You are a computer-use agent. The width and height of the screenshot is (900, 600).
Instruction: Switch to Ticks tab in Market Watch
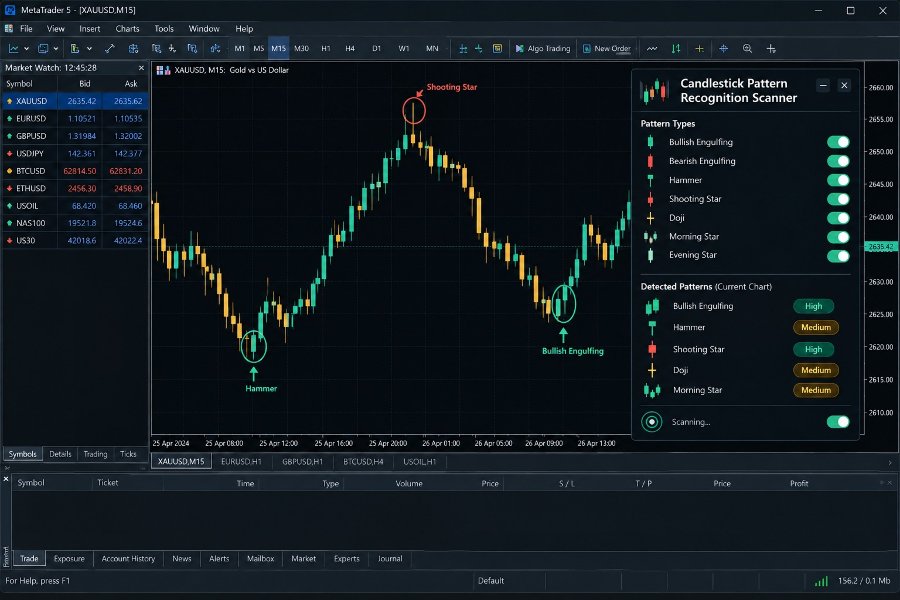[128, 454]
